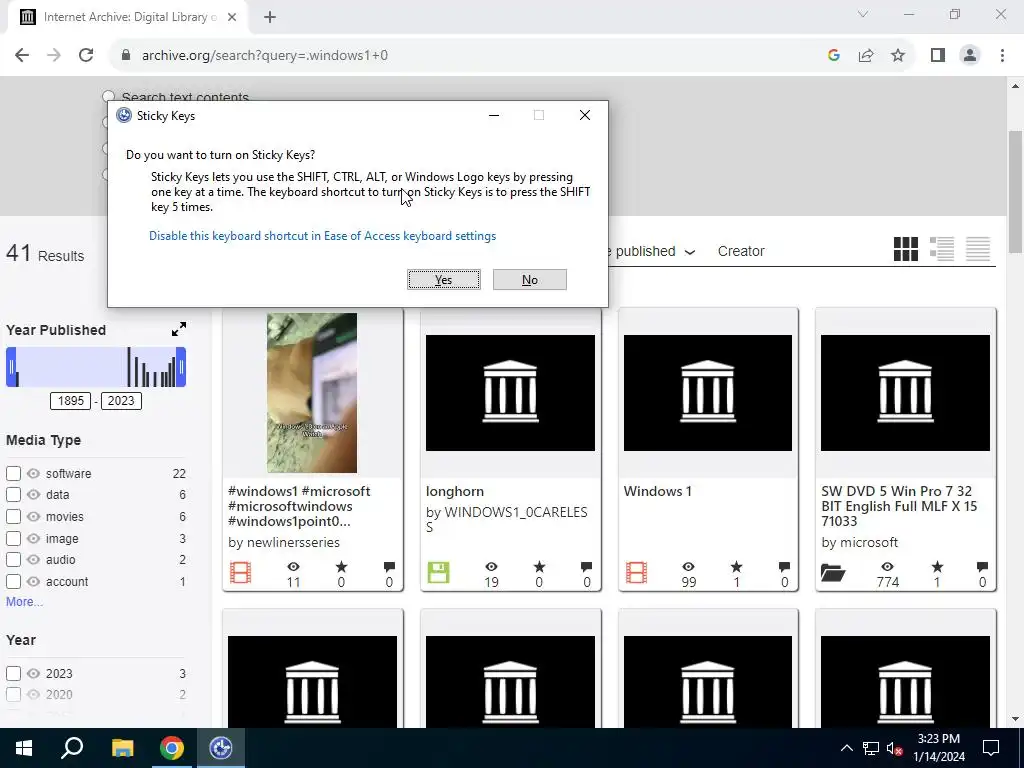Open the Chrome profile avatar
Viewport: 1024px width, 768px height.
click(970, 55)
